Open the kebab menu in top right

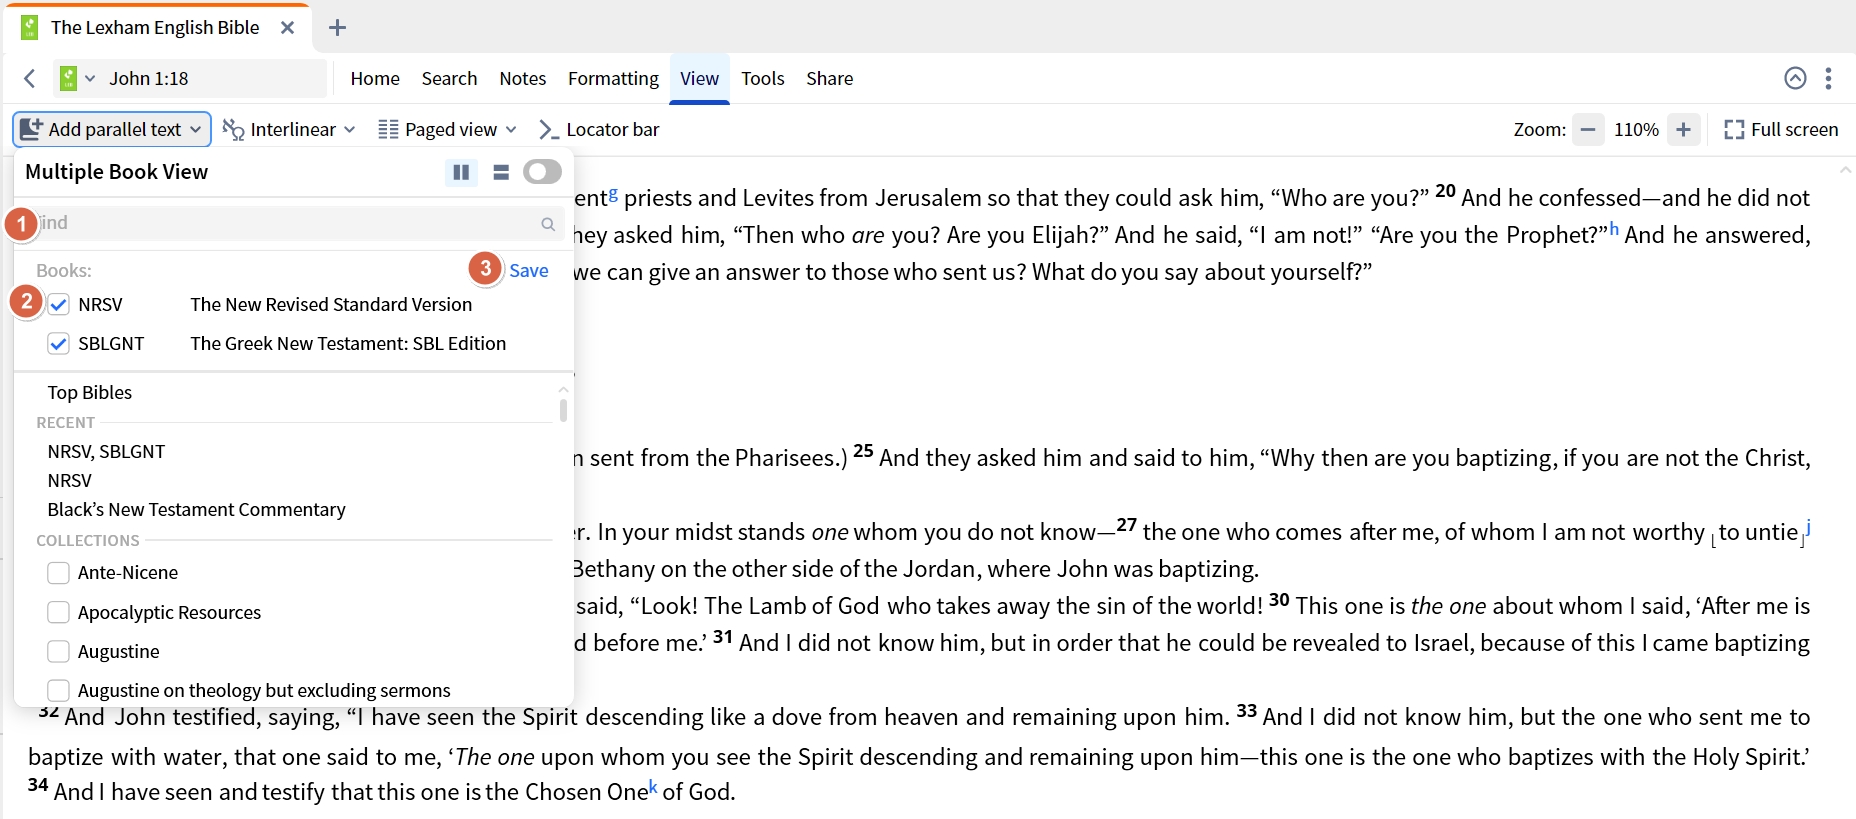click(x=1828, y=78)
